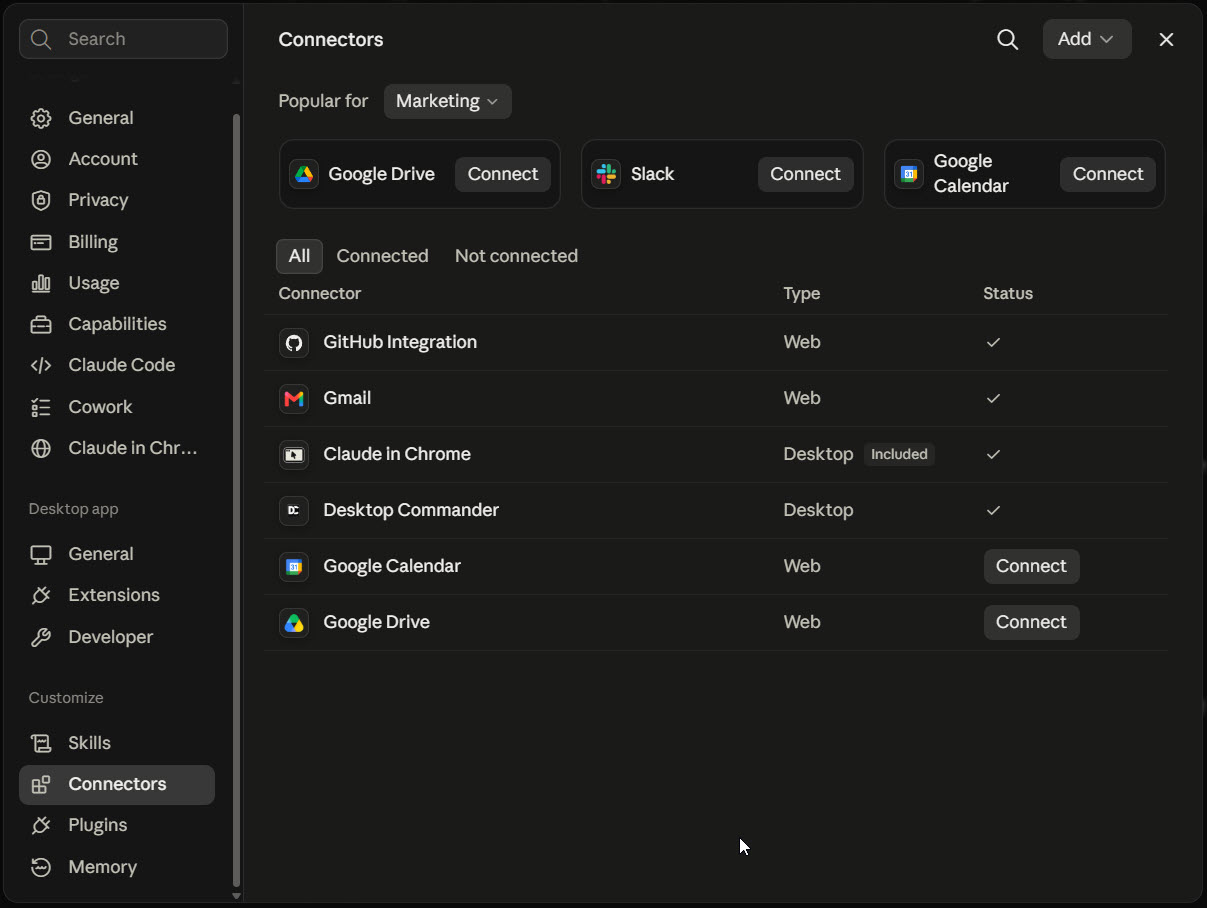Connect Slack from the popular card
This screenshot has width=1207, height=908.
point(805,174)
